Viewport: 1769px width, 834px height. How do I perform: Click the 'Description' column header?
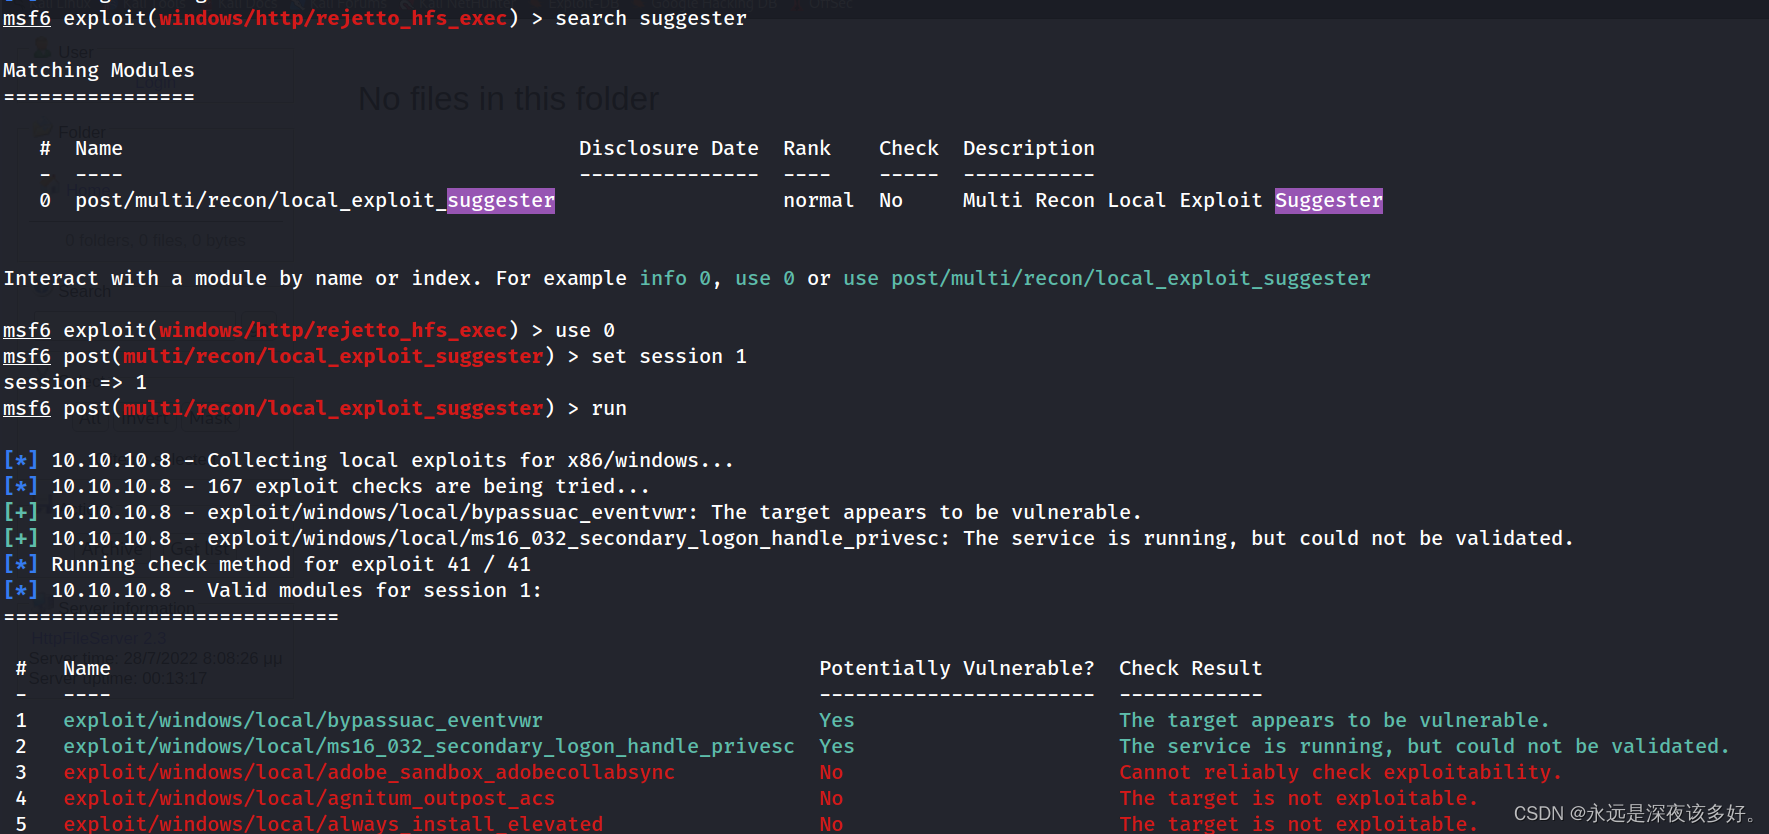(x=1029, y=148)
